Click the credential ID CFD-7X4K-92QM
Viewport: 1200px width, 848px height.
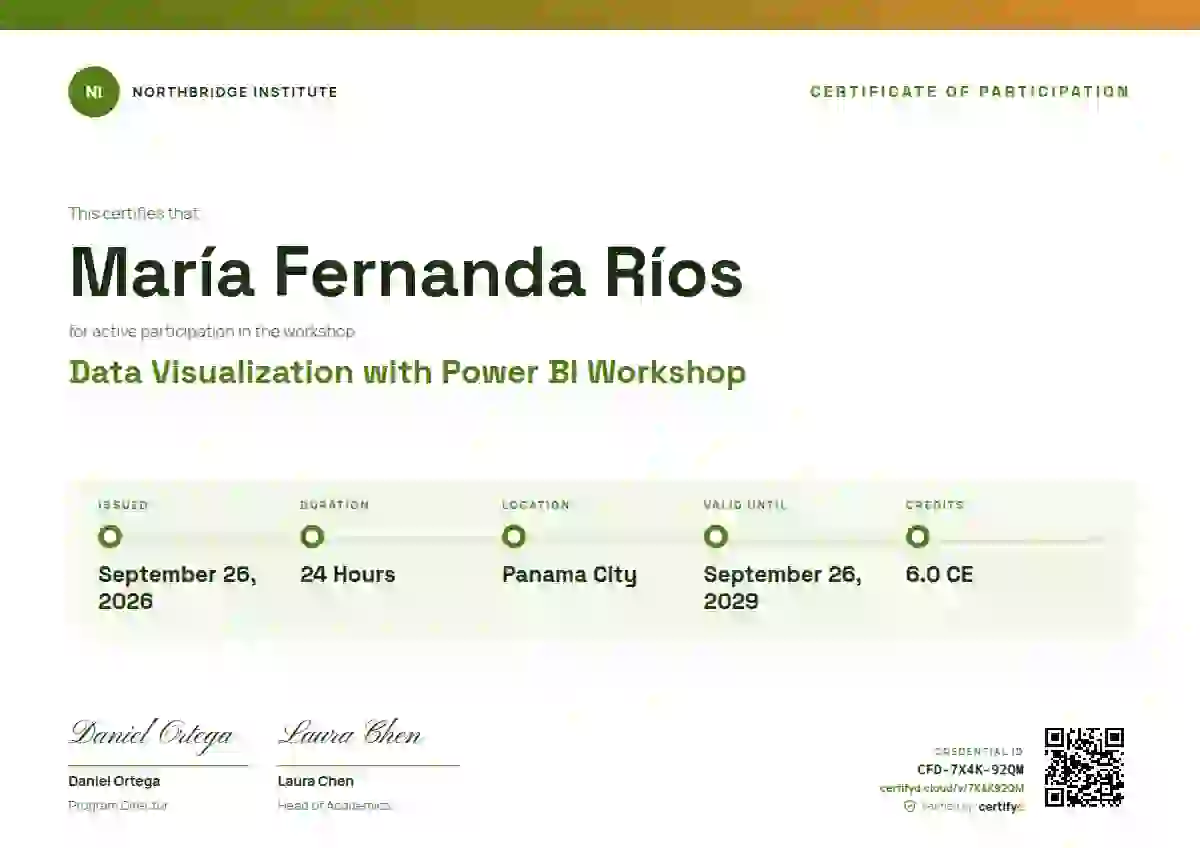point(970,770)
